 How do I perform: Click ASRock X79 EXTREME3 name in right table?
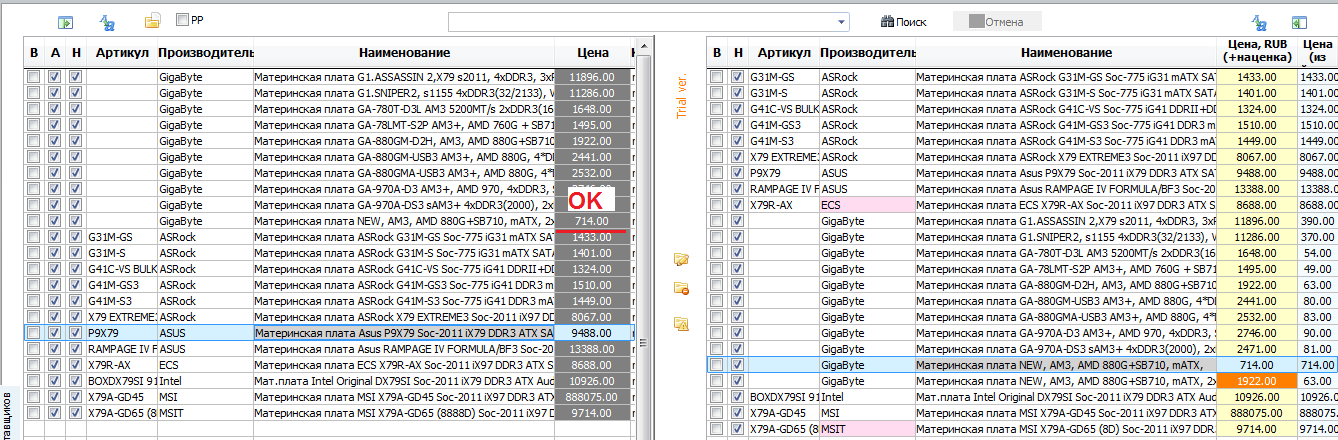1066,157
